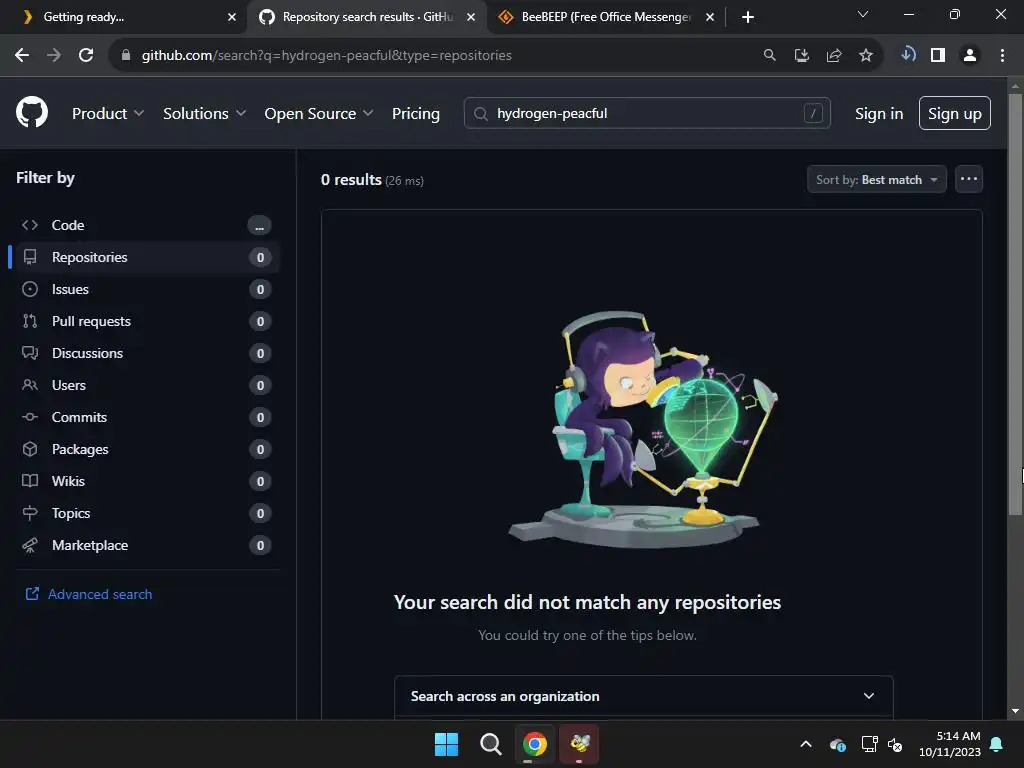The width and height of the screenshot is (1024, 768).
Task: Click the GitHub Octocat logo
Action: (x=32, y=112)
